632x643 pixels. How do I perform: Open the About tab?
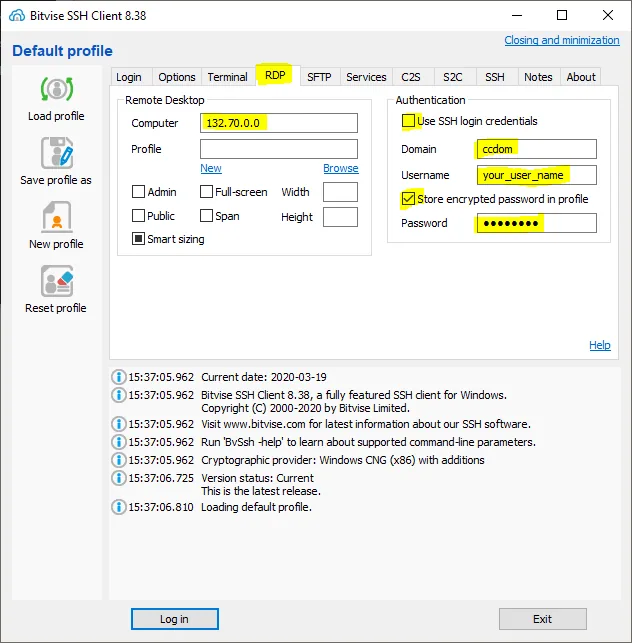(x=581, y=77)
